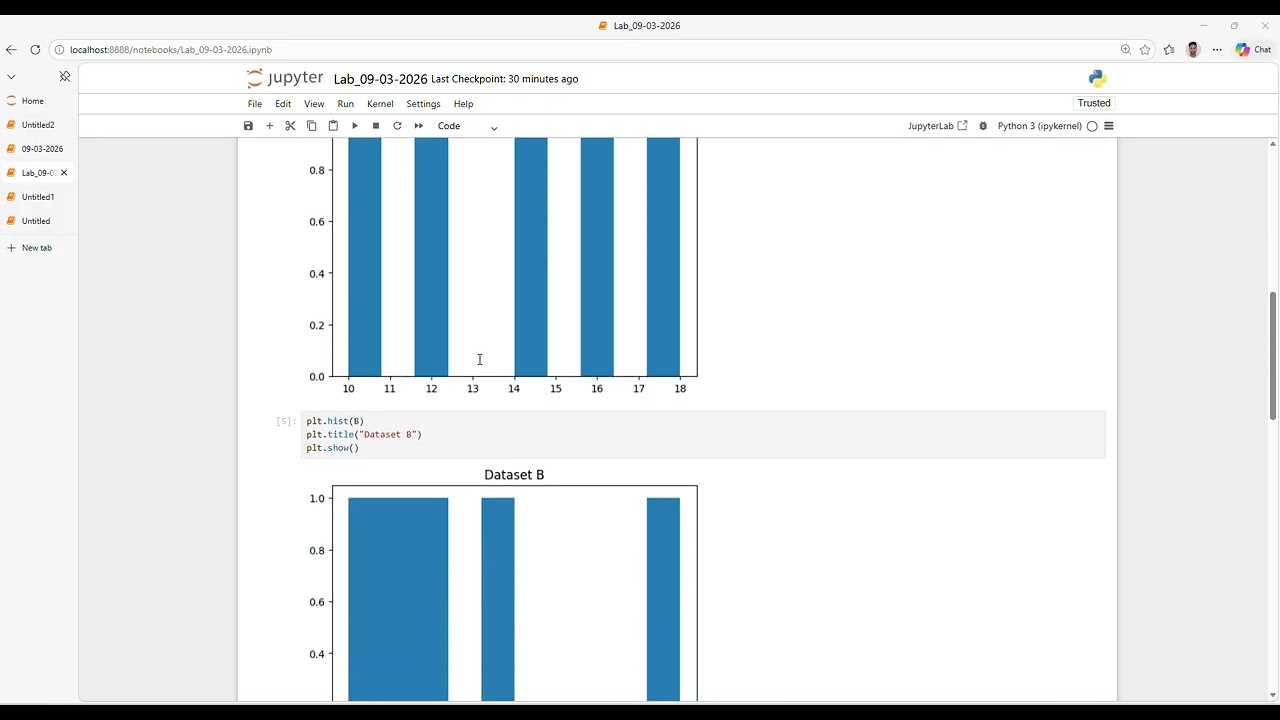View site information icon in address bar

coord(59,50)
